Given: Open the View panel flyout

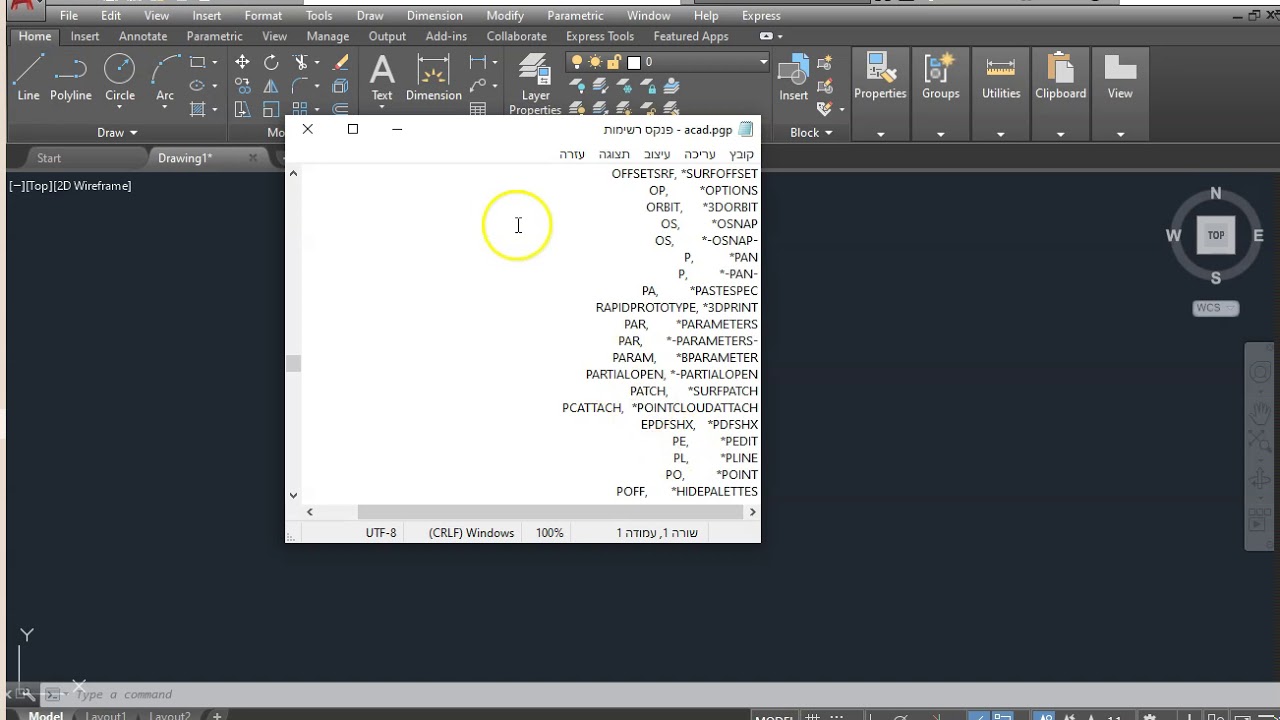Looking at the screenshot, I should [x=1120, y=134].
